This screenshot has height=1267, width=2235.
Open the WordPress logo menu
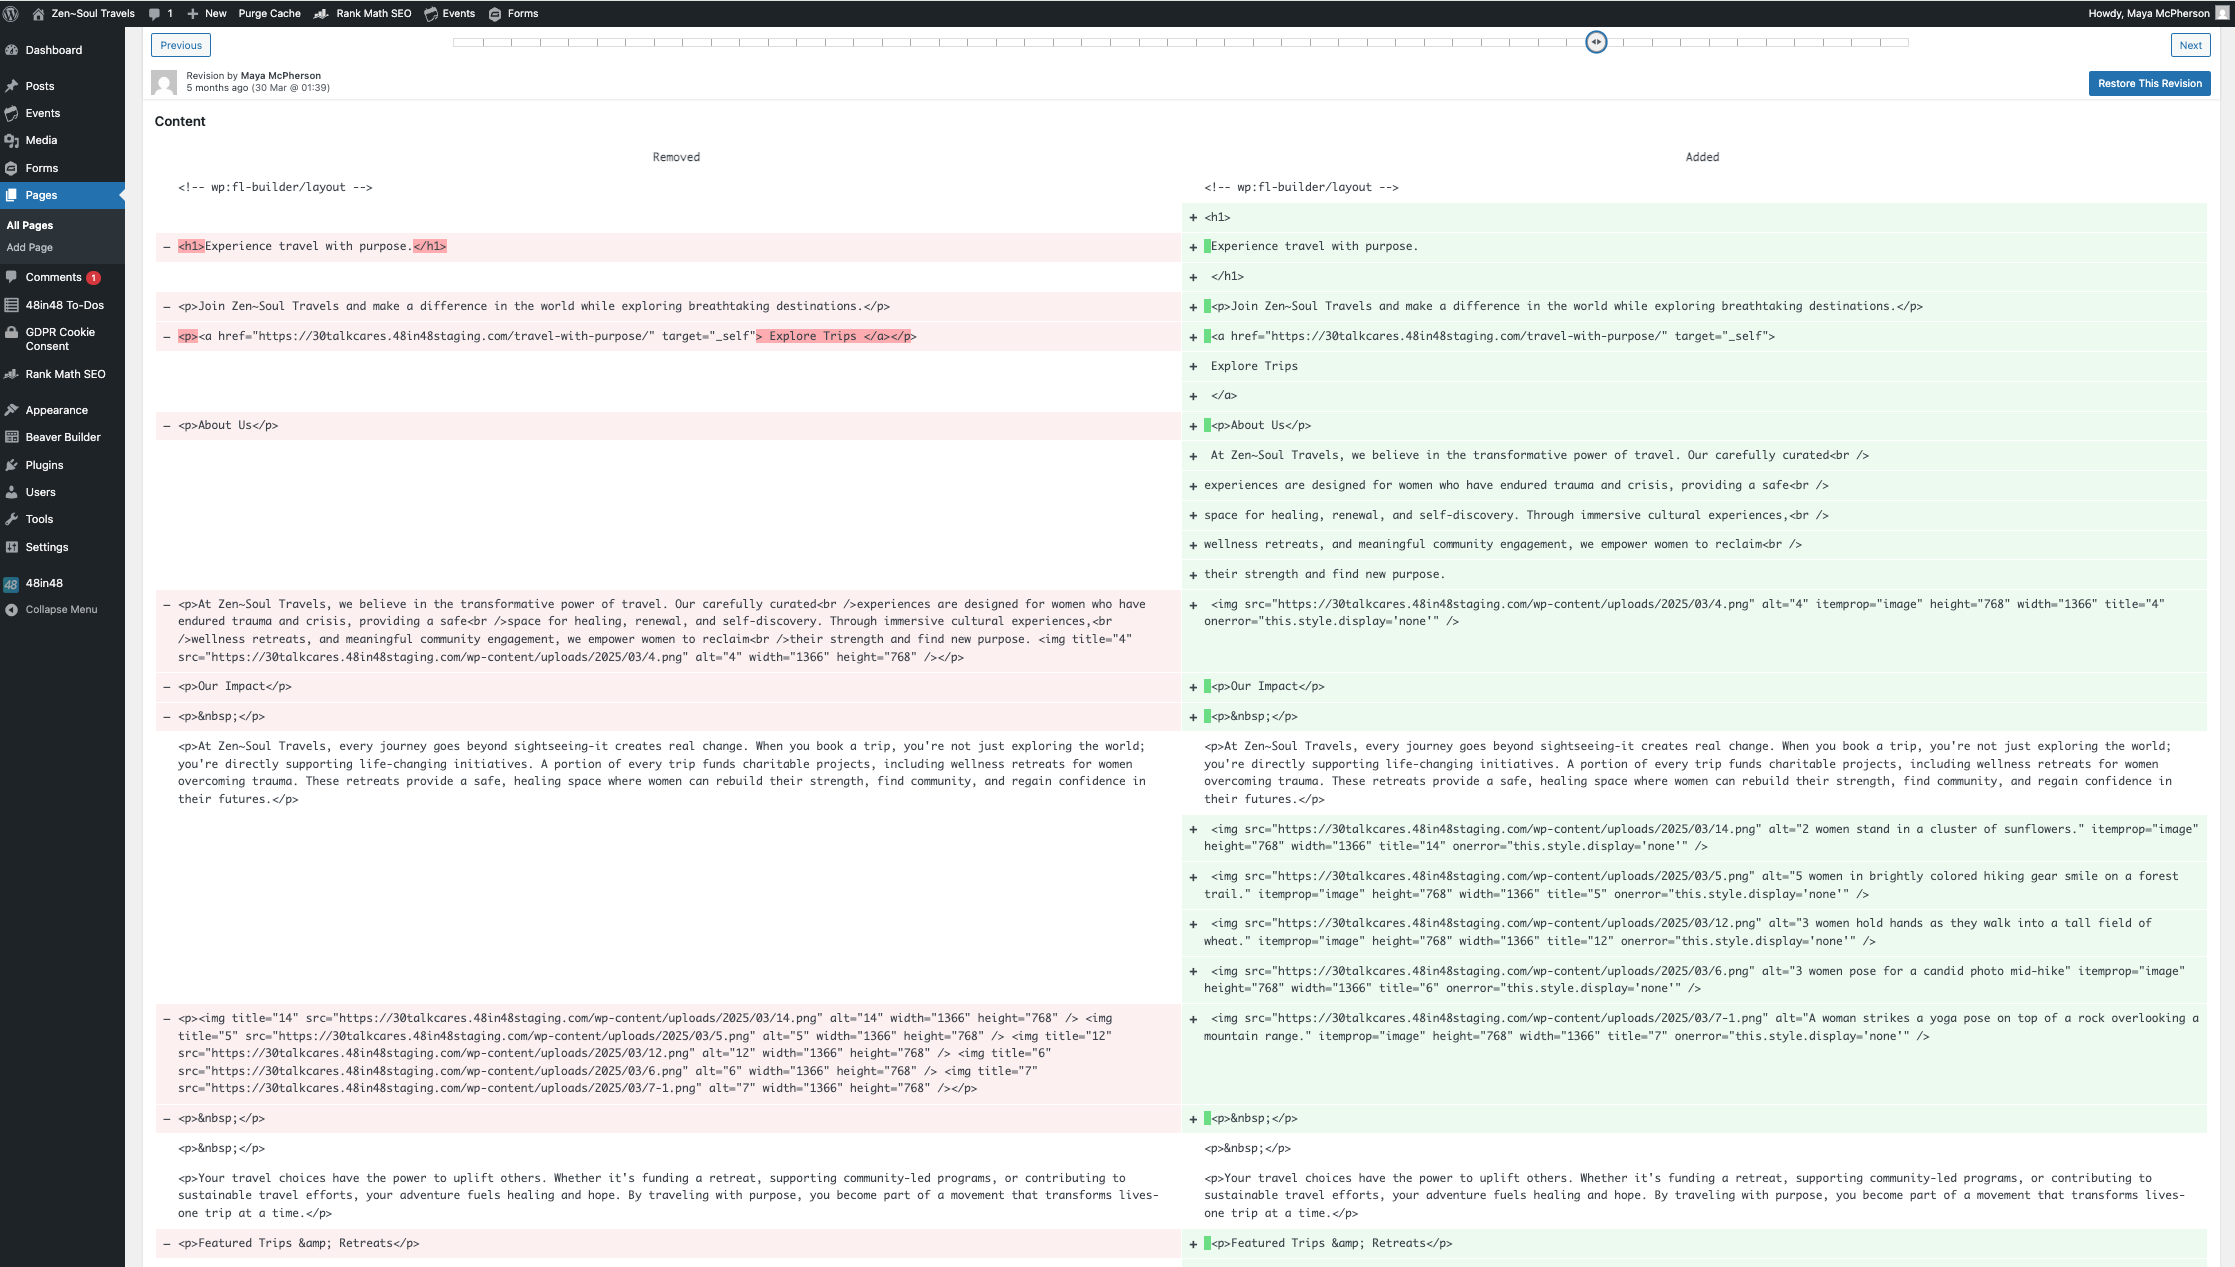coord(11,13)
